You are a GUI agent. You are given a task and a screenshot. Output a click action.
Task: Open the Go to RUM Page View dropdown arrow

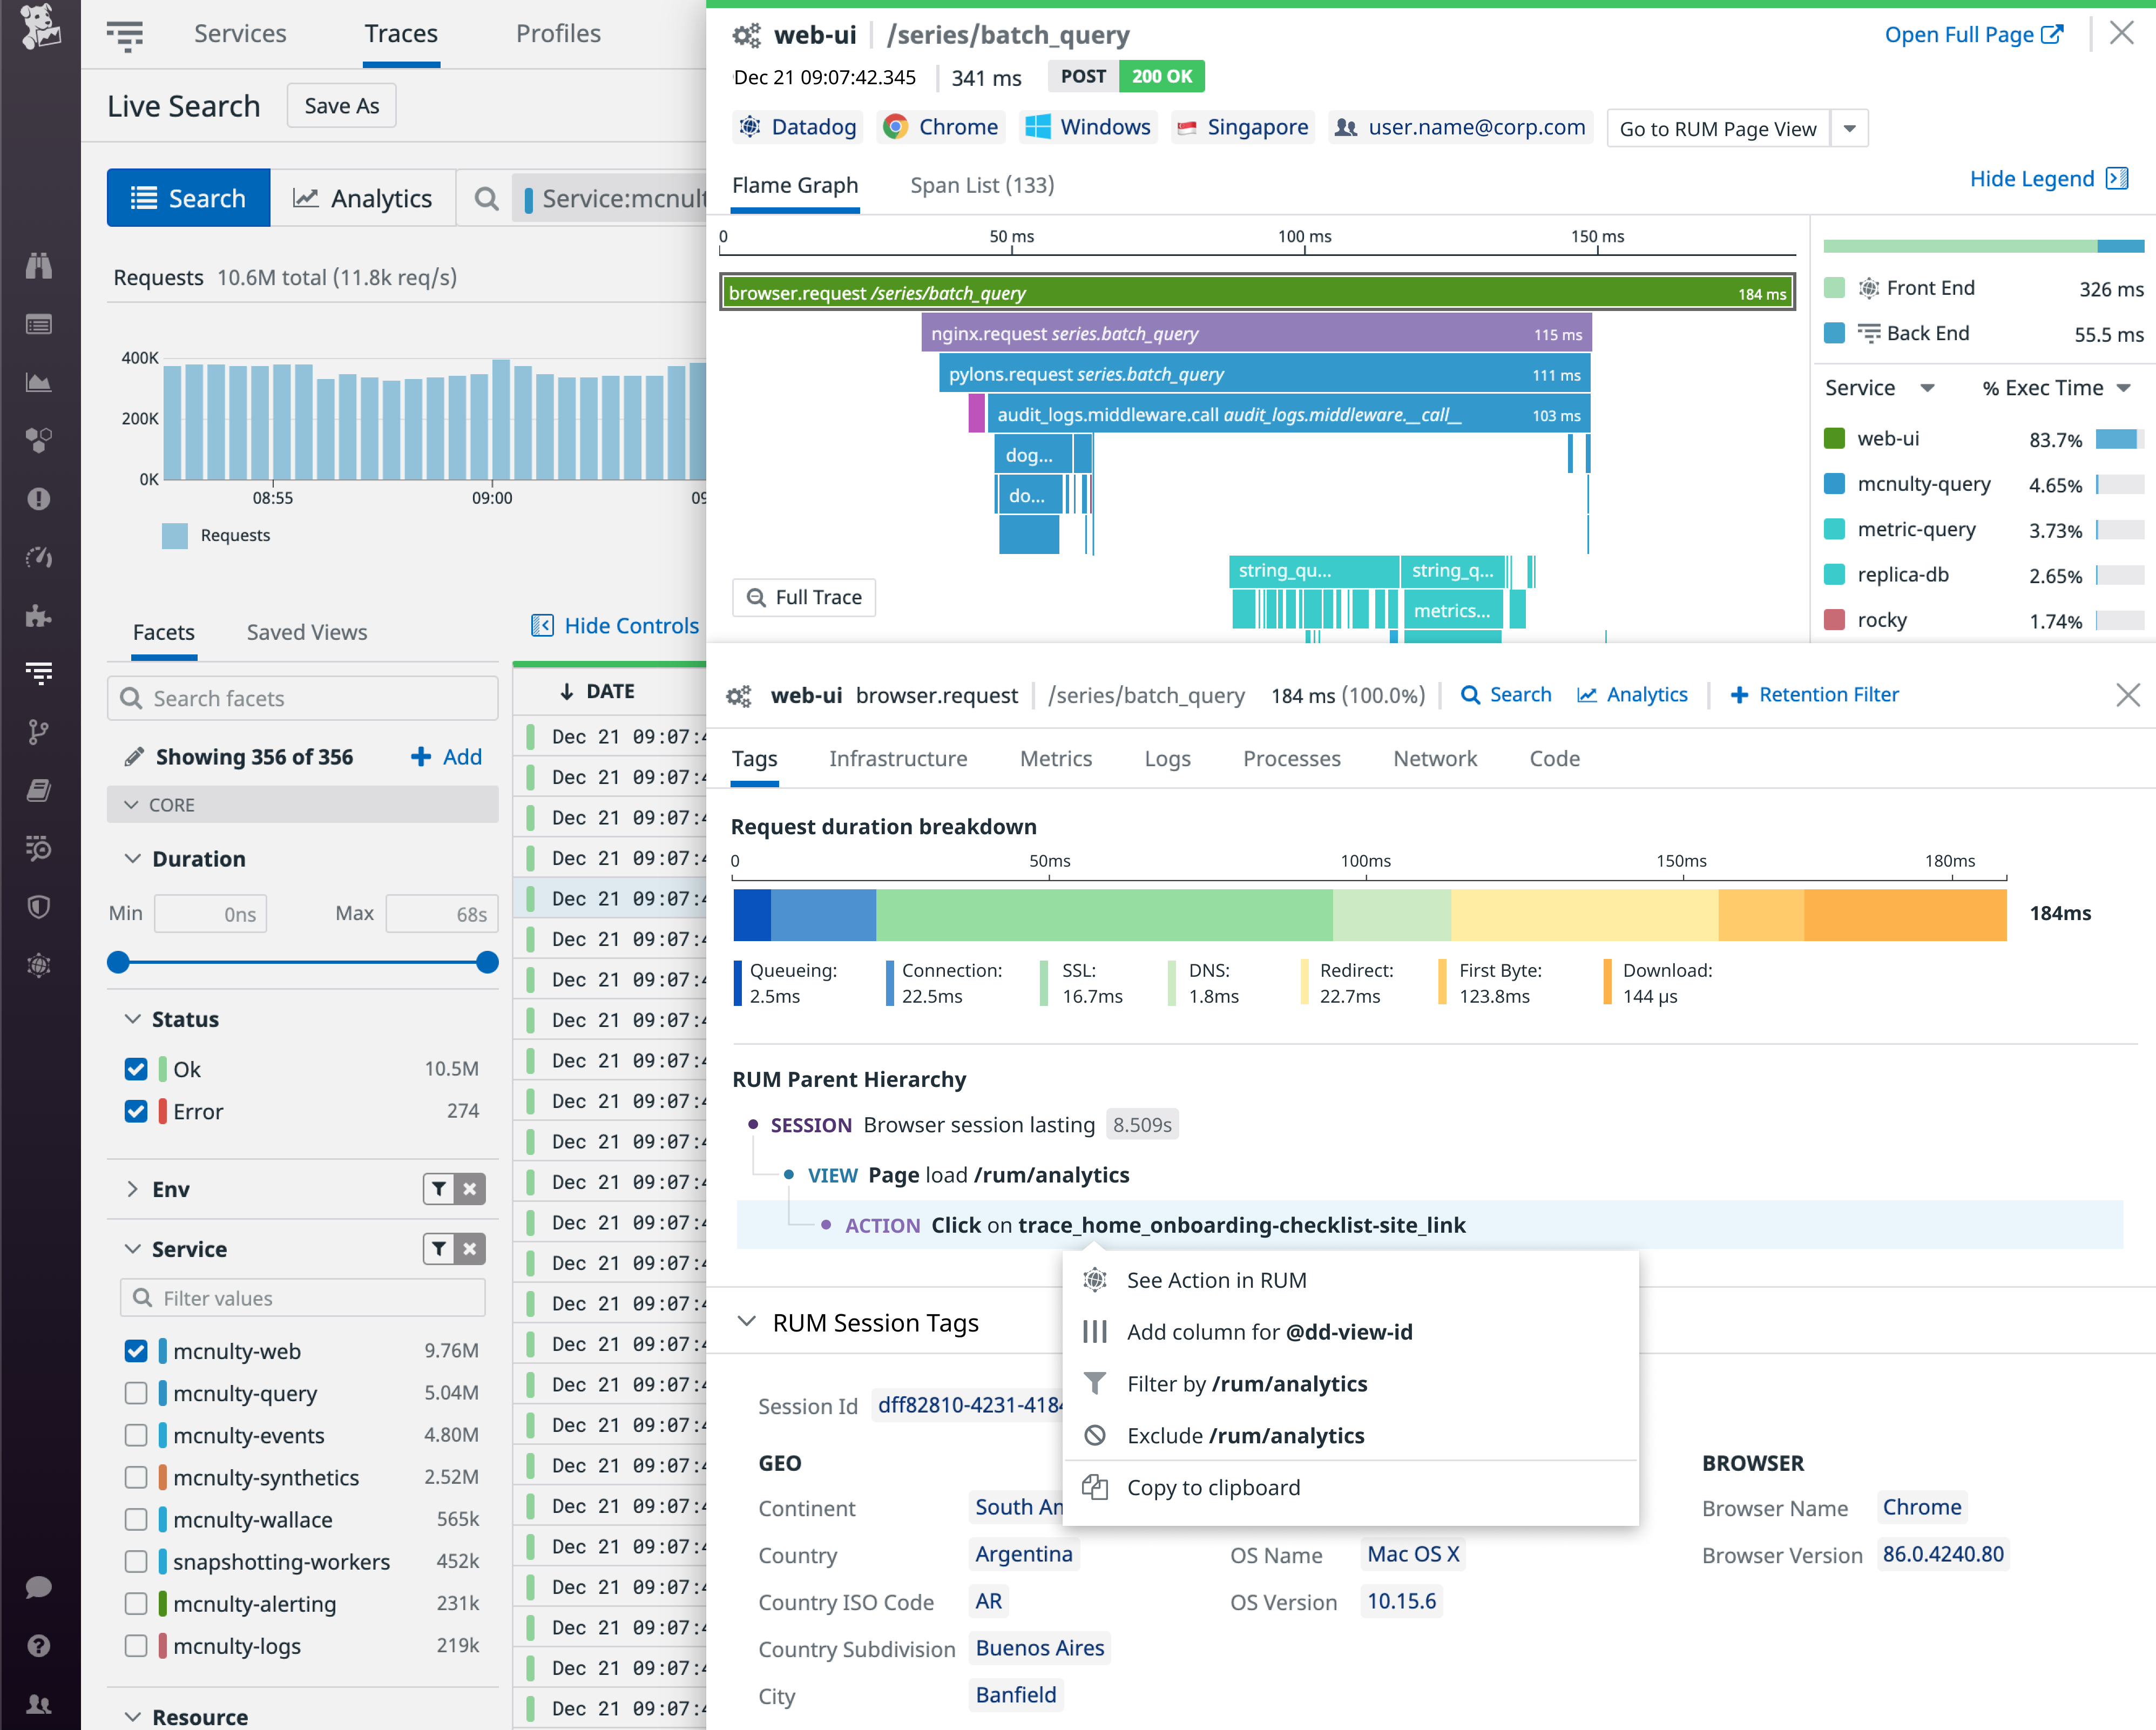coord(1850,128)
